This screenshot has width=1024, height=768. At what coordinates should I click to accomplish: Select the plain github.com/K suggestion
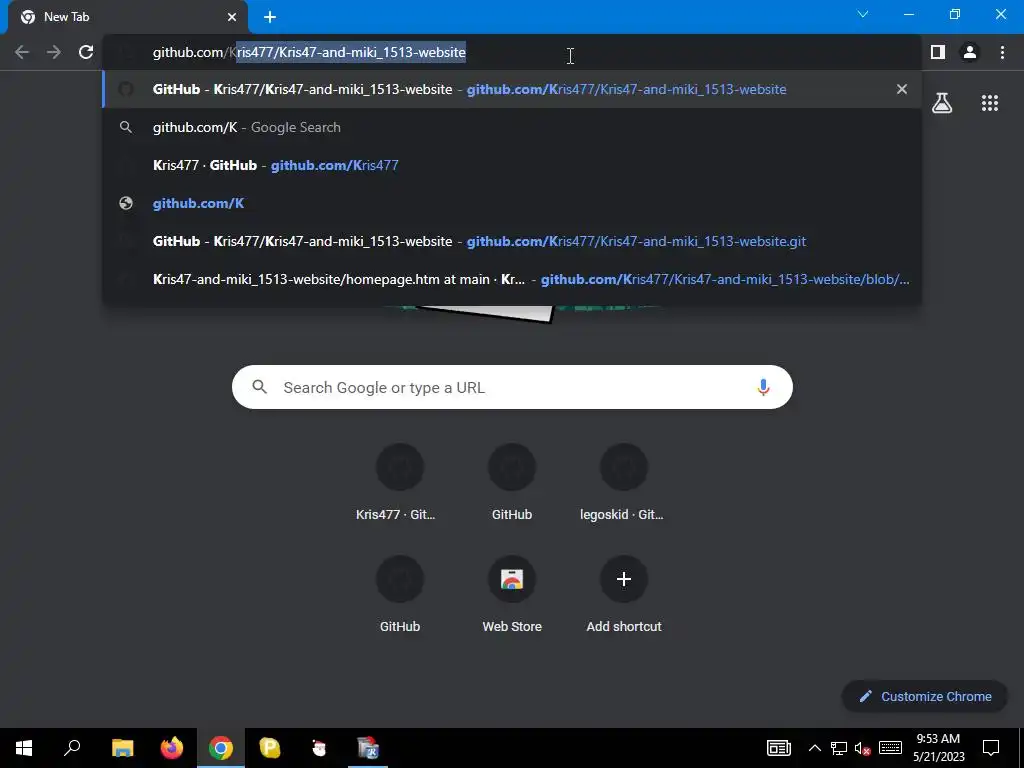(512, 203)
